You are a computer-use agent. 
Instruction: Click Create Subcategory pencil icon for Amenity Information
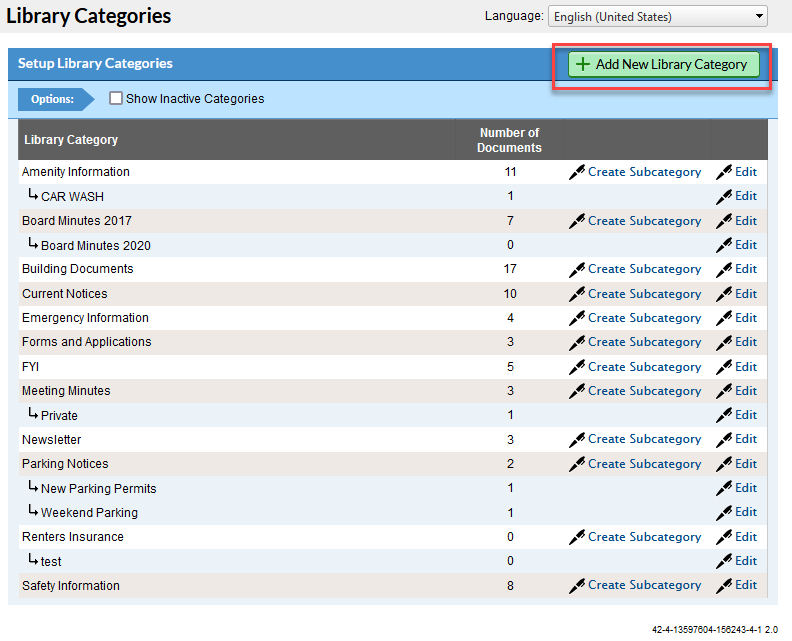pos(577,172)
